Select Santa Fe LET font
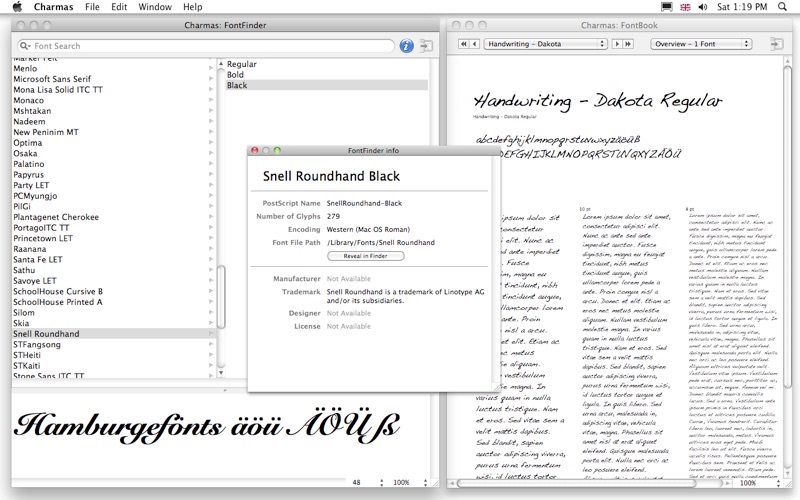Viewport: 800px width, 500px height. click(38, 259)
